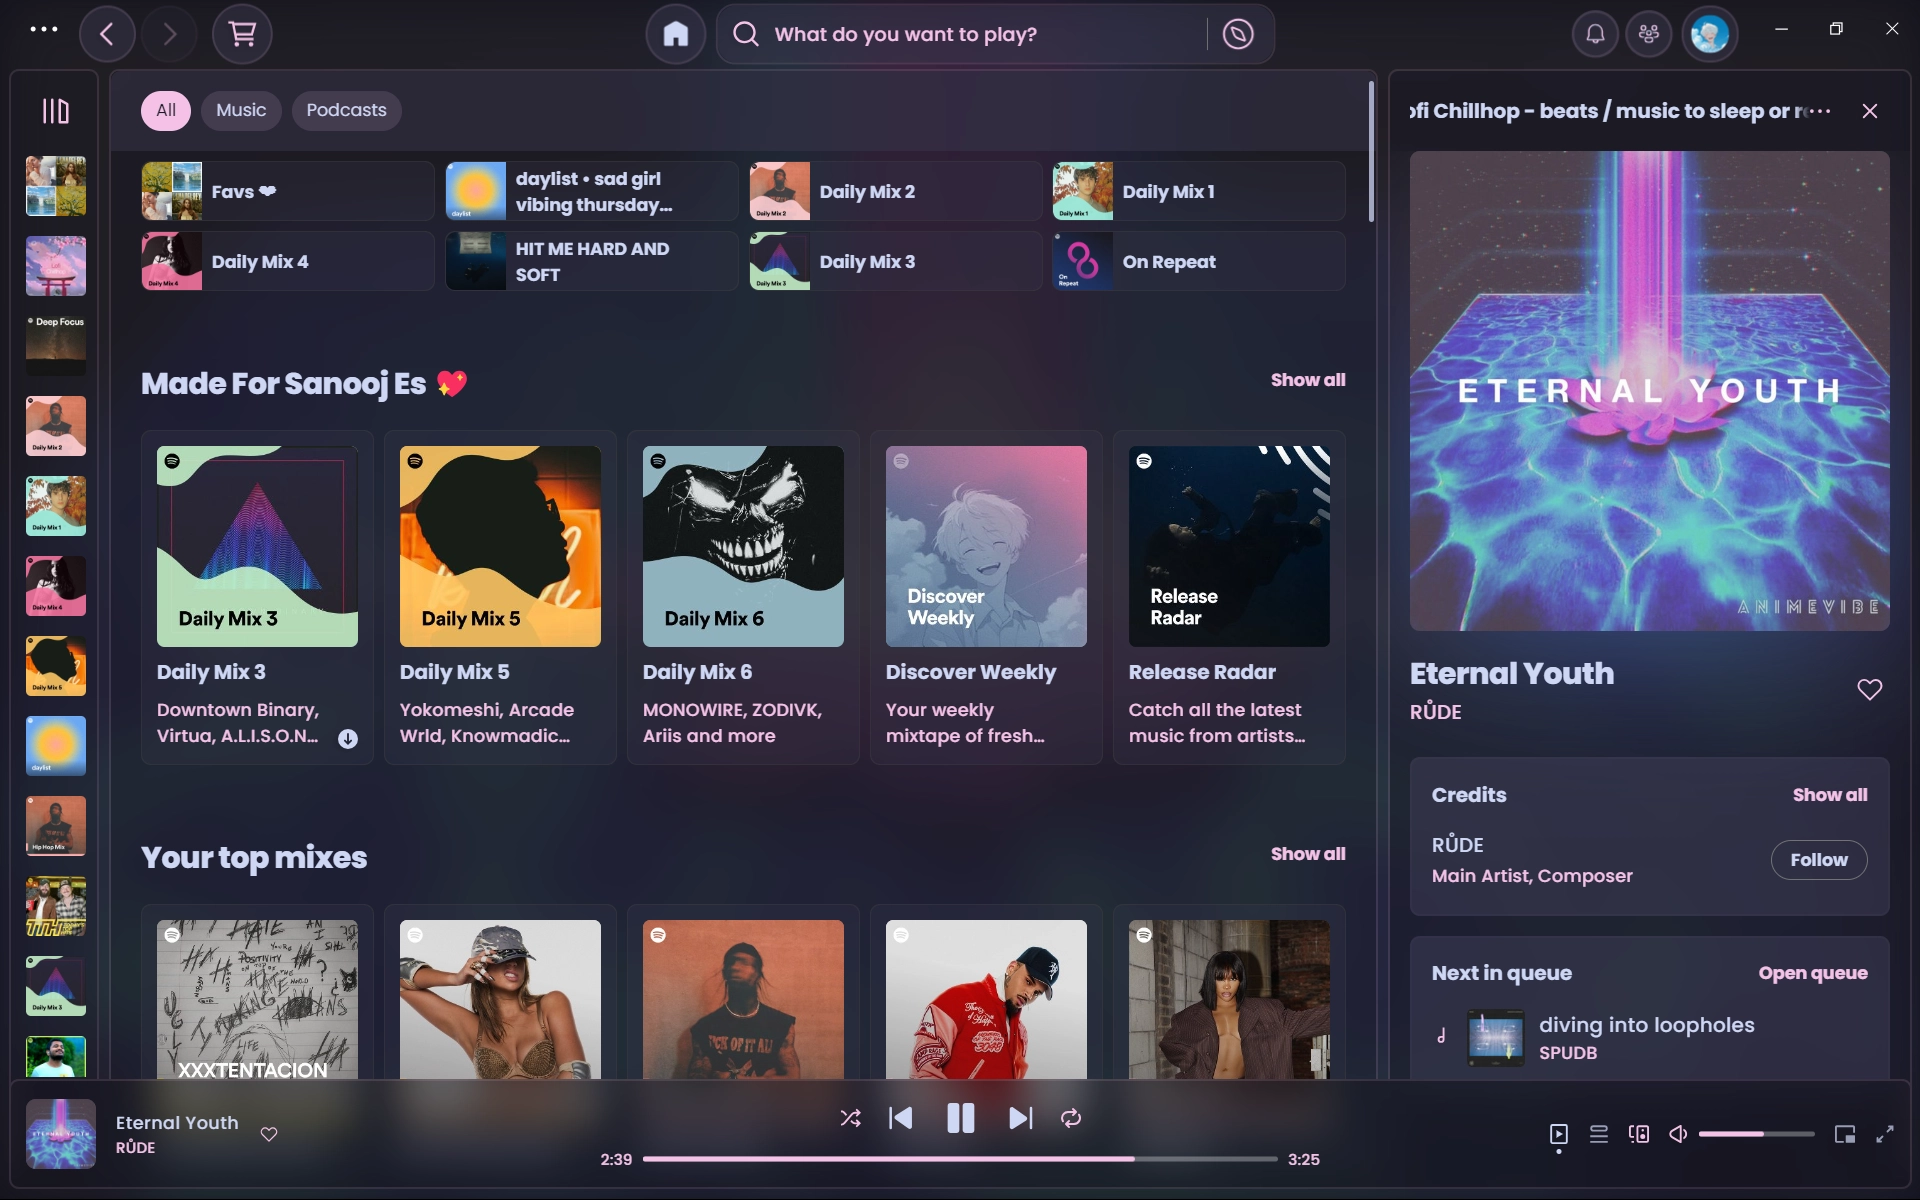Go to Home via house icon
The height and width of the screenshot is (1200, 1920).
coord(676,34)
